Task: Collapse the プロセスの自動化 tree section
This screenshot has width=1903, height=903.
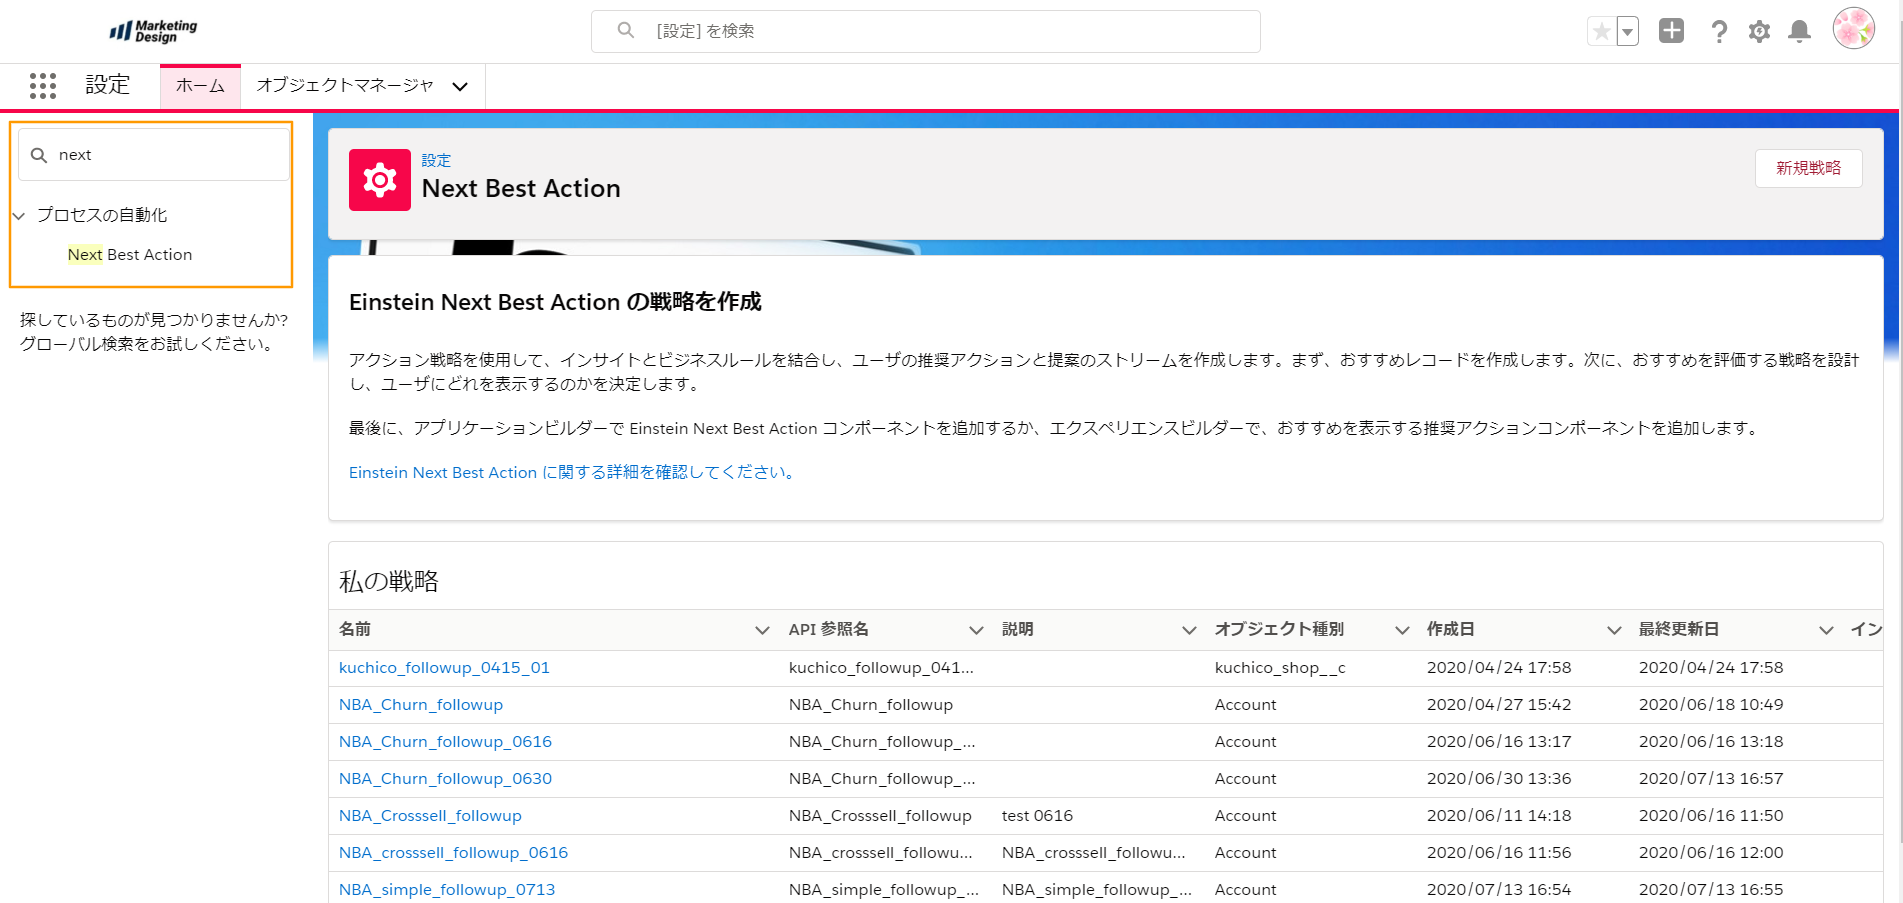Action: click(19, 216)
